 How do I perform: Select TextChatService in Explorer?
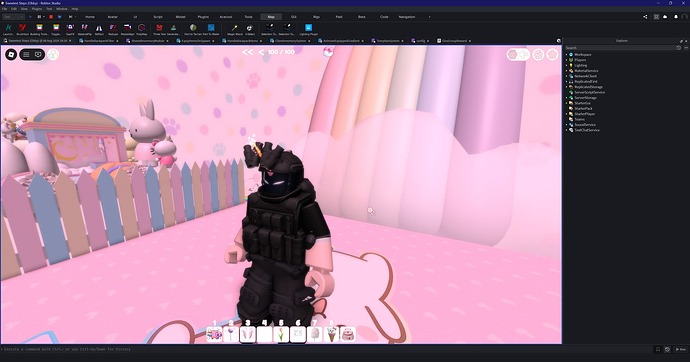(x=587, y=130)
